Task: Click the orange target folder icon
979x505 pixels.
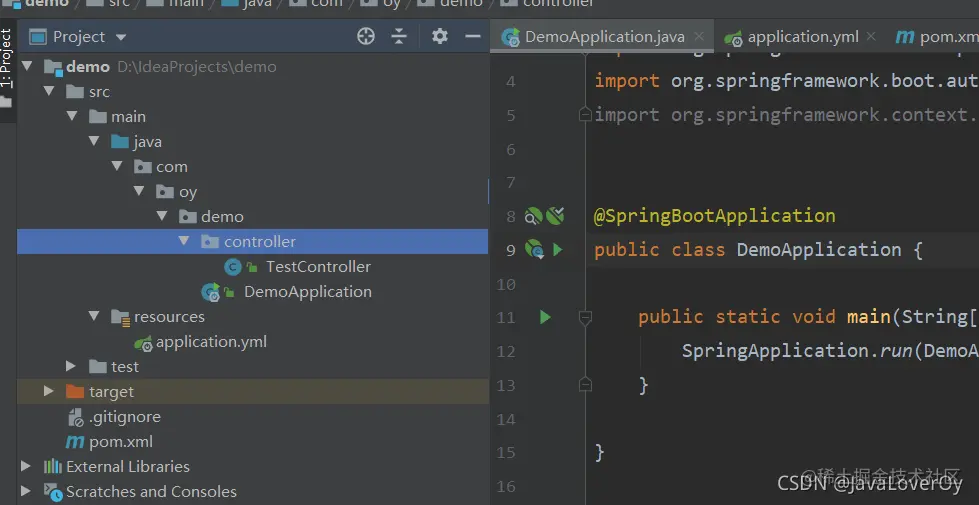Action: click(75, 391)
